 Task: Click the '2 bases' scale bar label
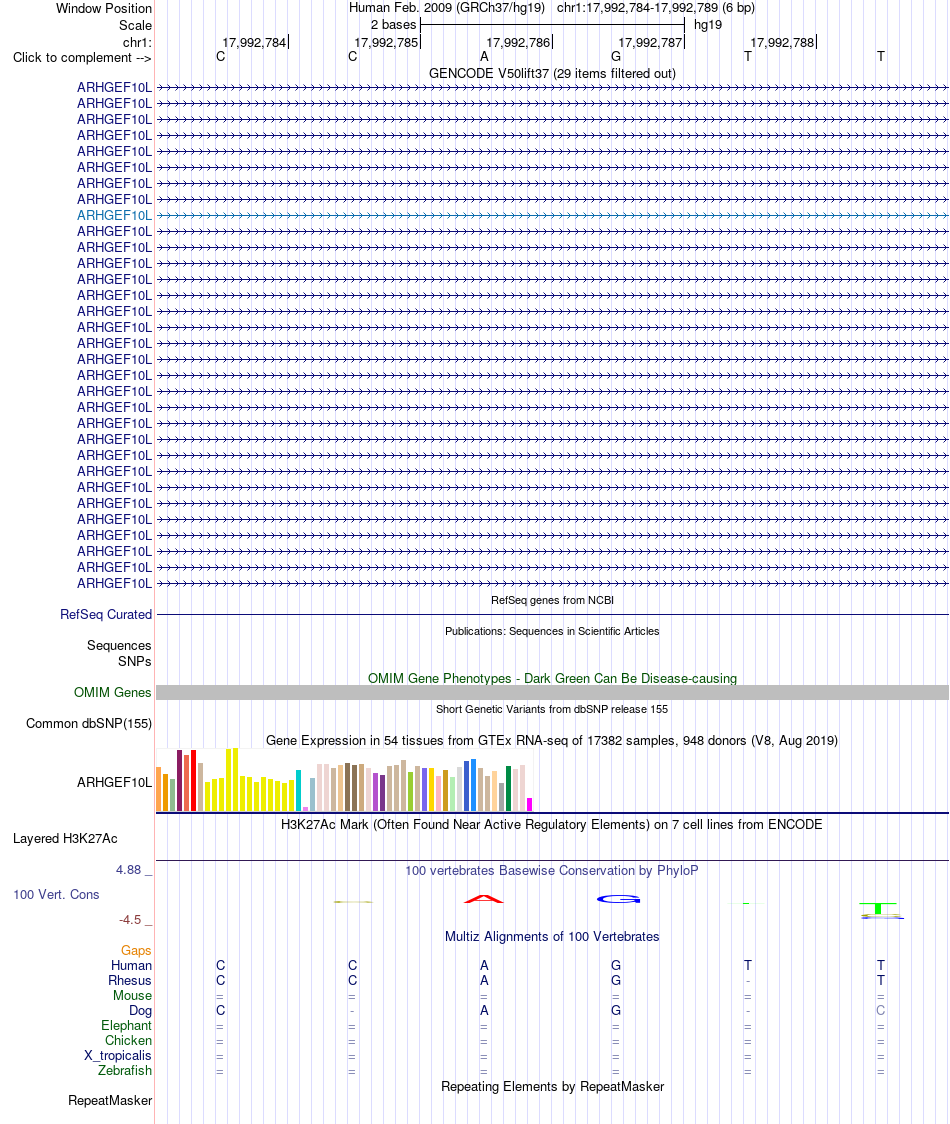point(393,24)
